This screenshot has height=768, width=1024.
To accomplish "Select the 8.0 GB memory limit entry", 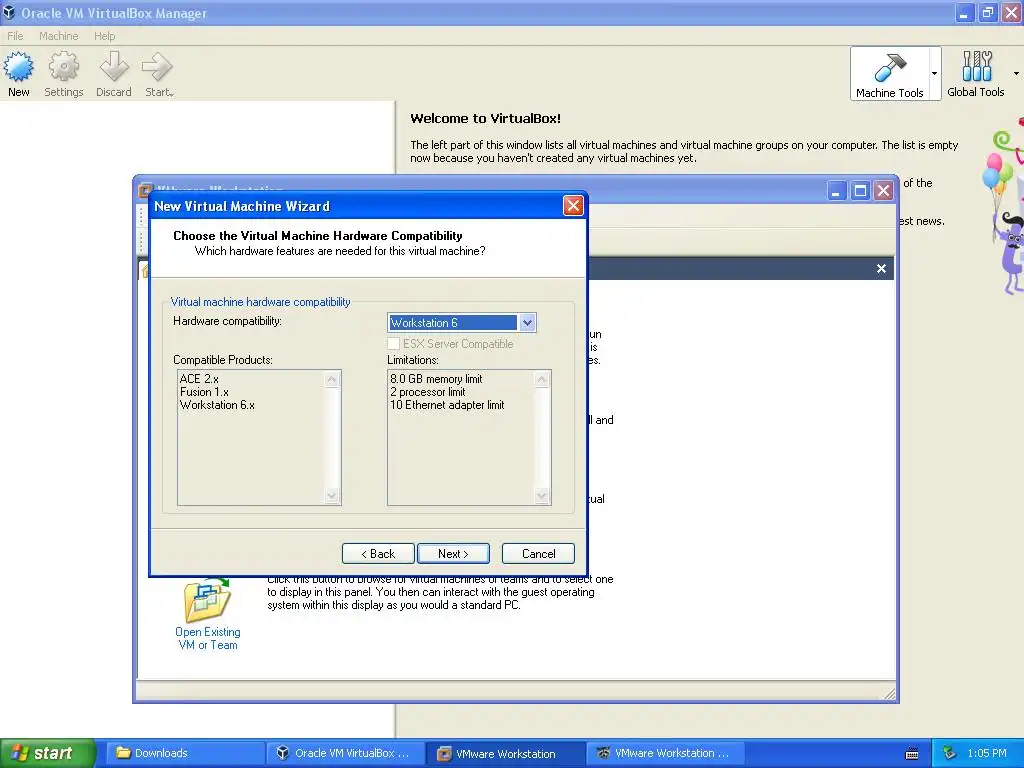I will point(436,379).
